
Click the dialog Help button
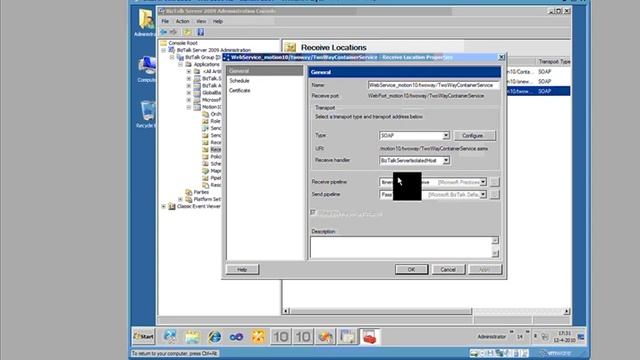click(x=242, y=269)
